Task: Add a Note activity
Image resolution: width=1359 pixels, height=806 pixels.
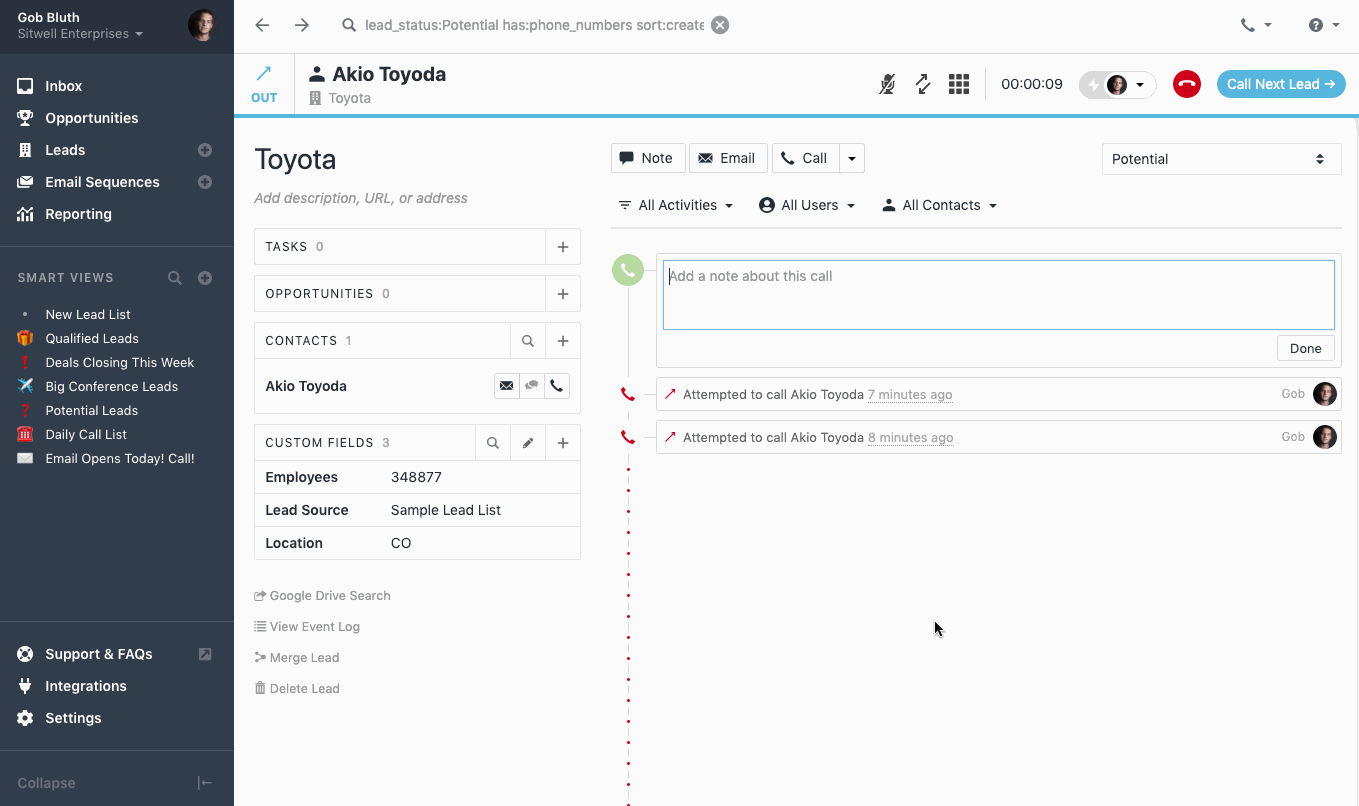Action: point(647,158)
